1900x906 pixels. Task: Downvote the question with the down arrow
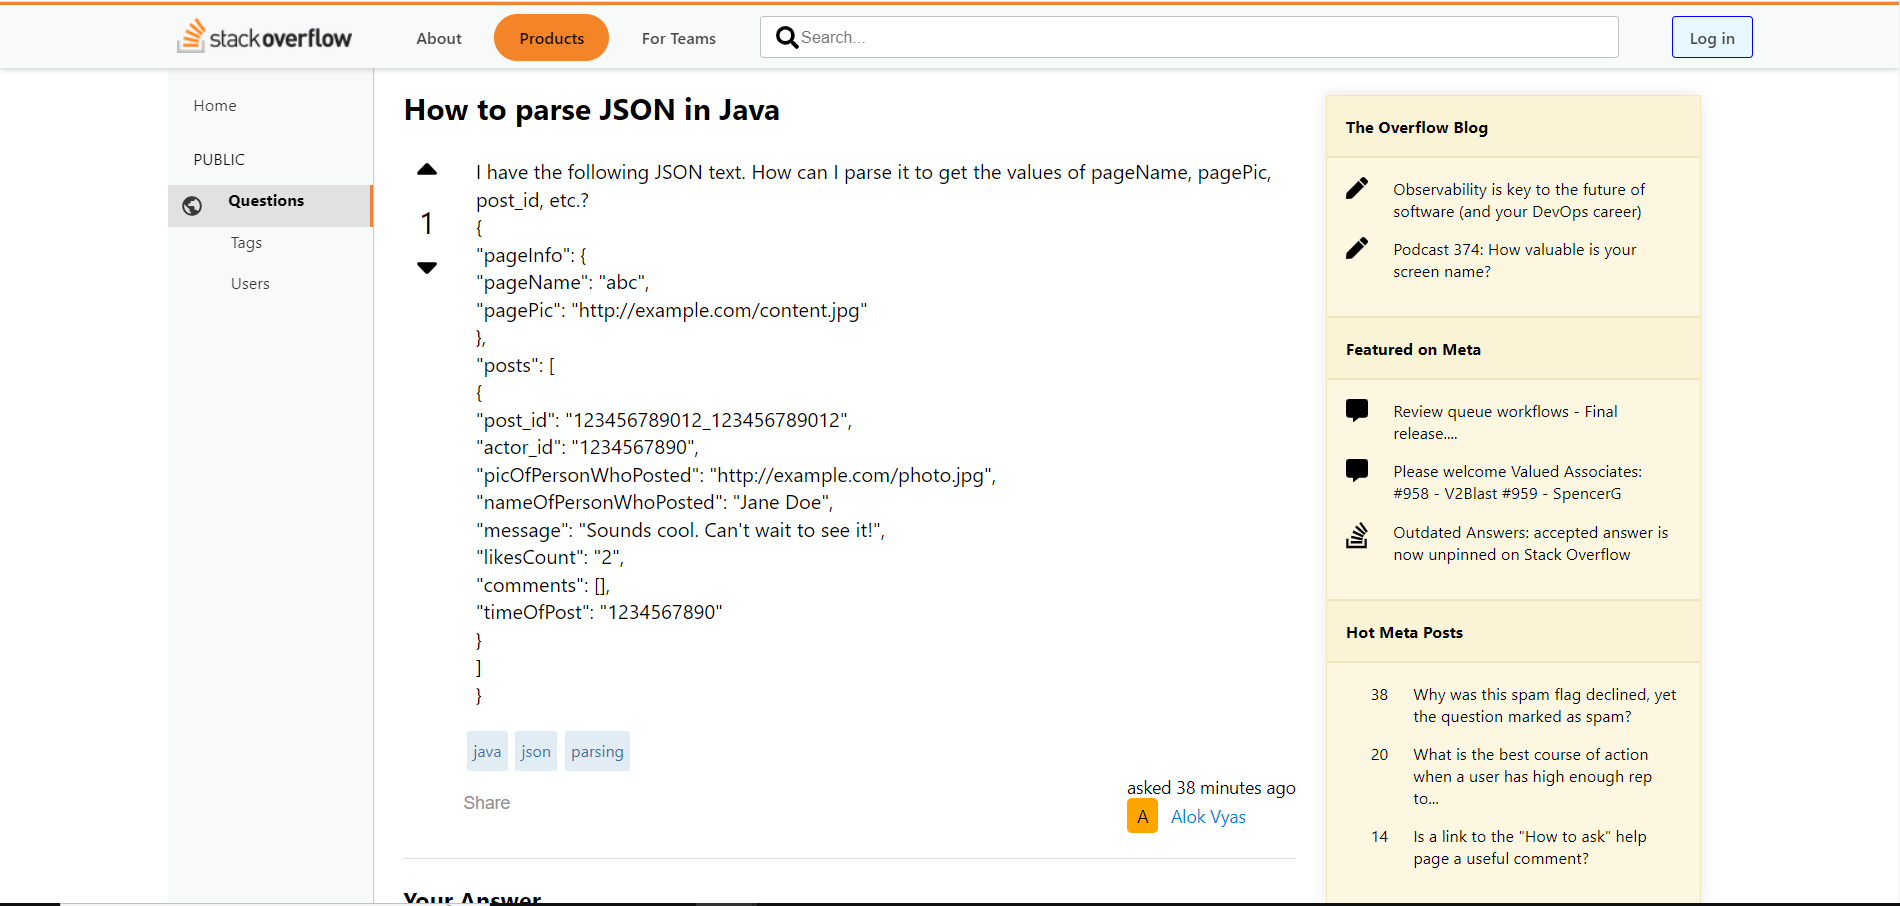tap(427, 267)
